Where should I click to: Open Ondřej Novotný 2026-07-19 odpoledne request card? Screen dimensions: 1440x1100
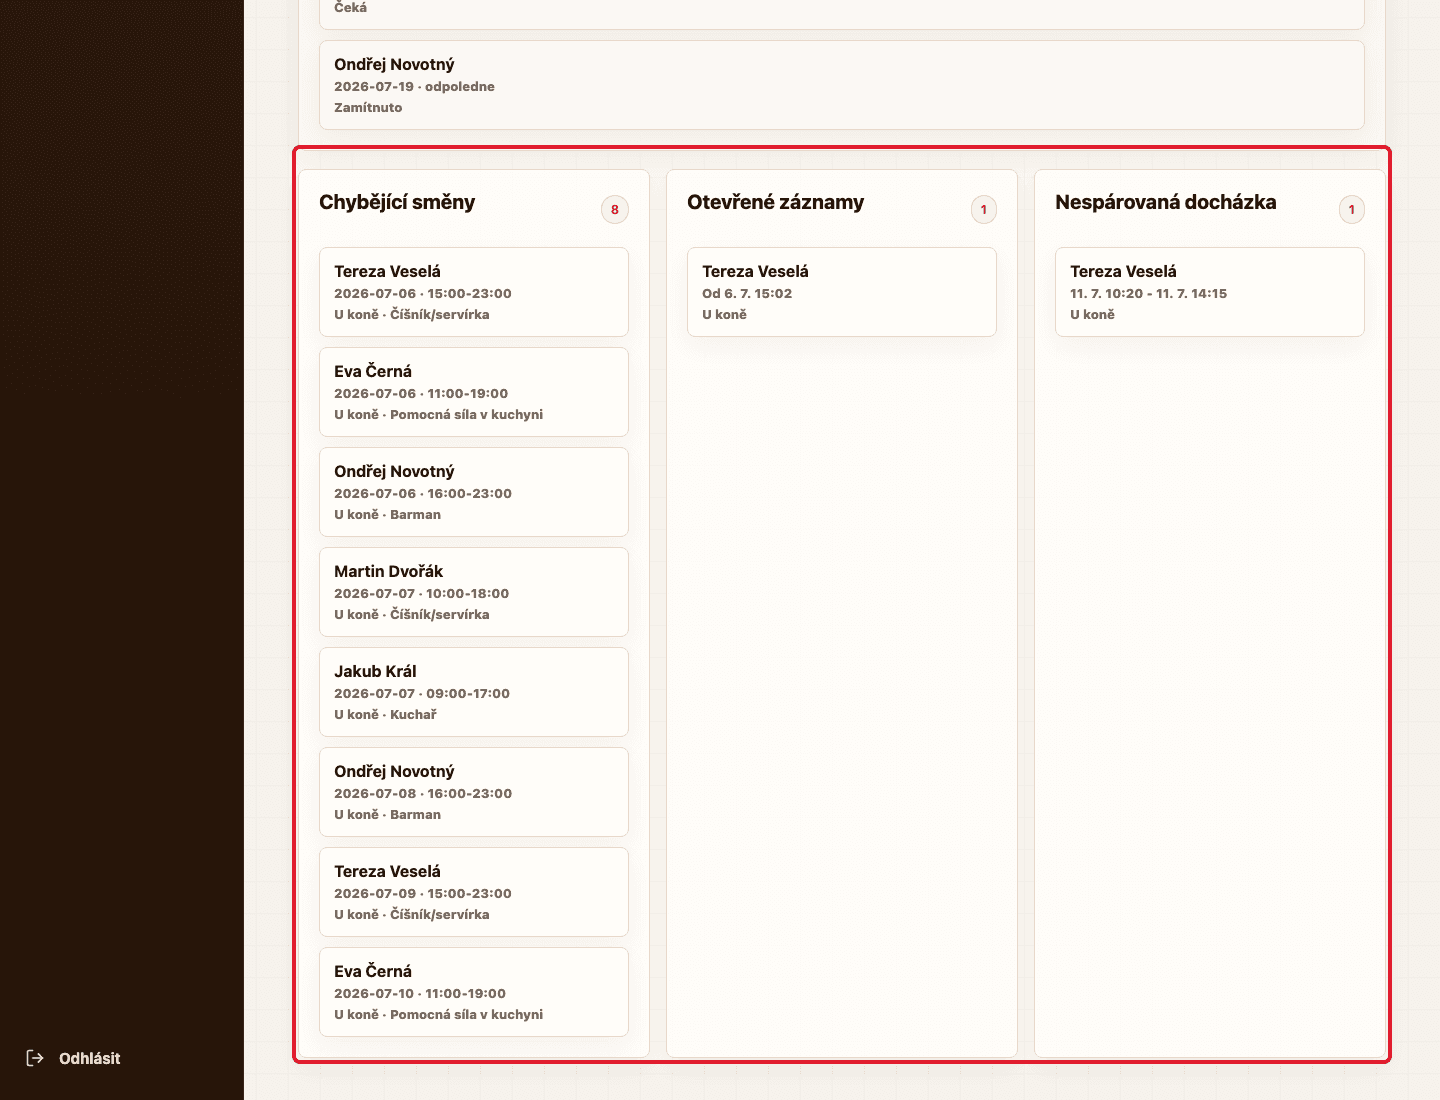click(x=842, y=85)
